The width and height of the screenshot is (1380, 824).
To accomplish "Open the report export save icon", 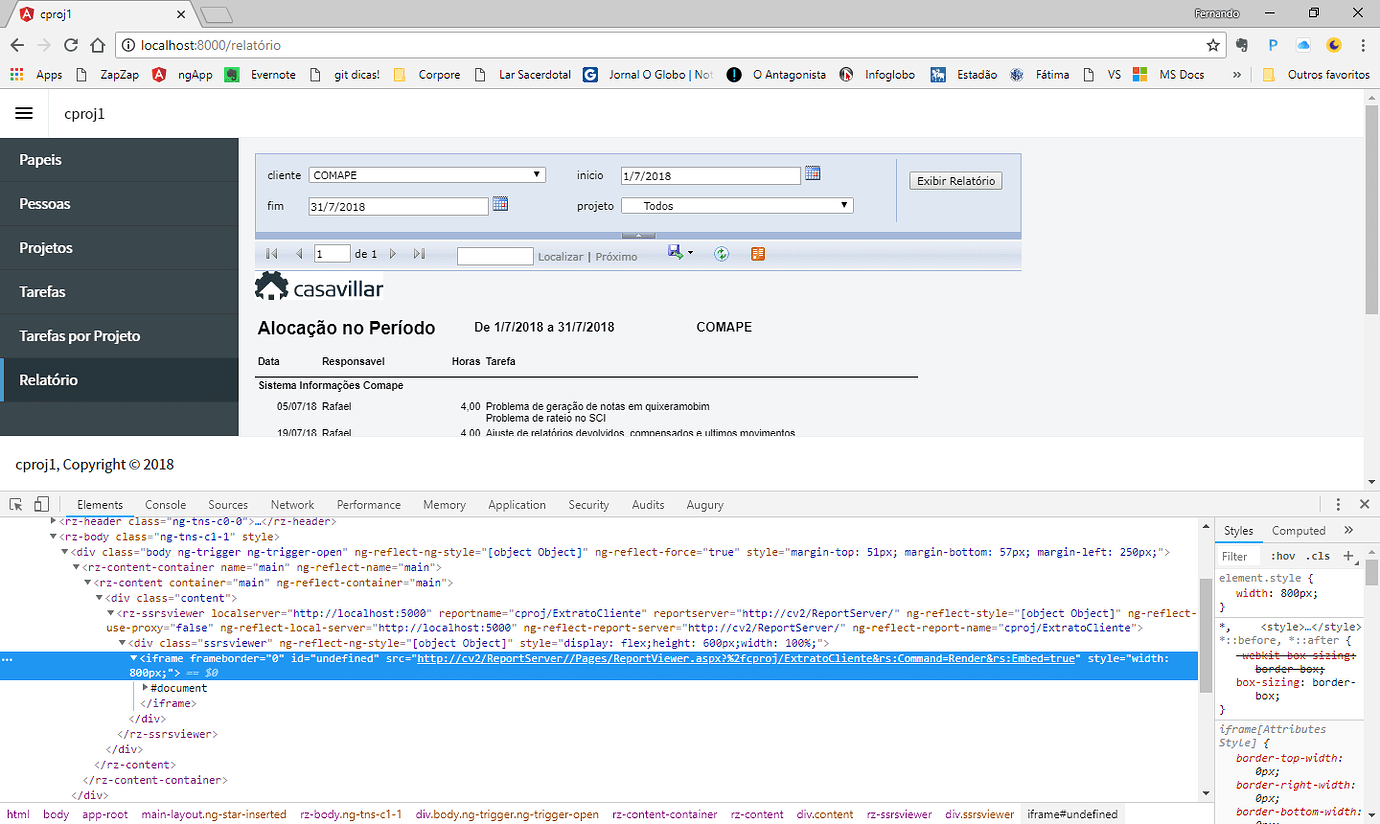I will (676, 253).
